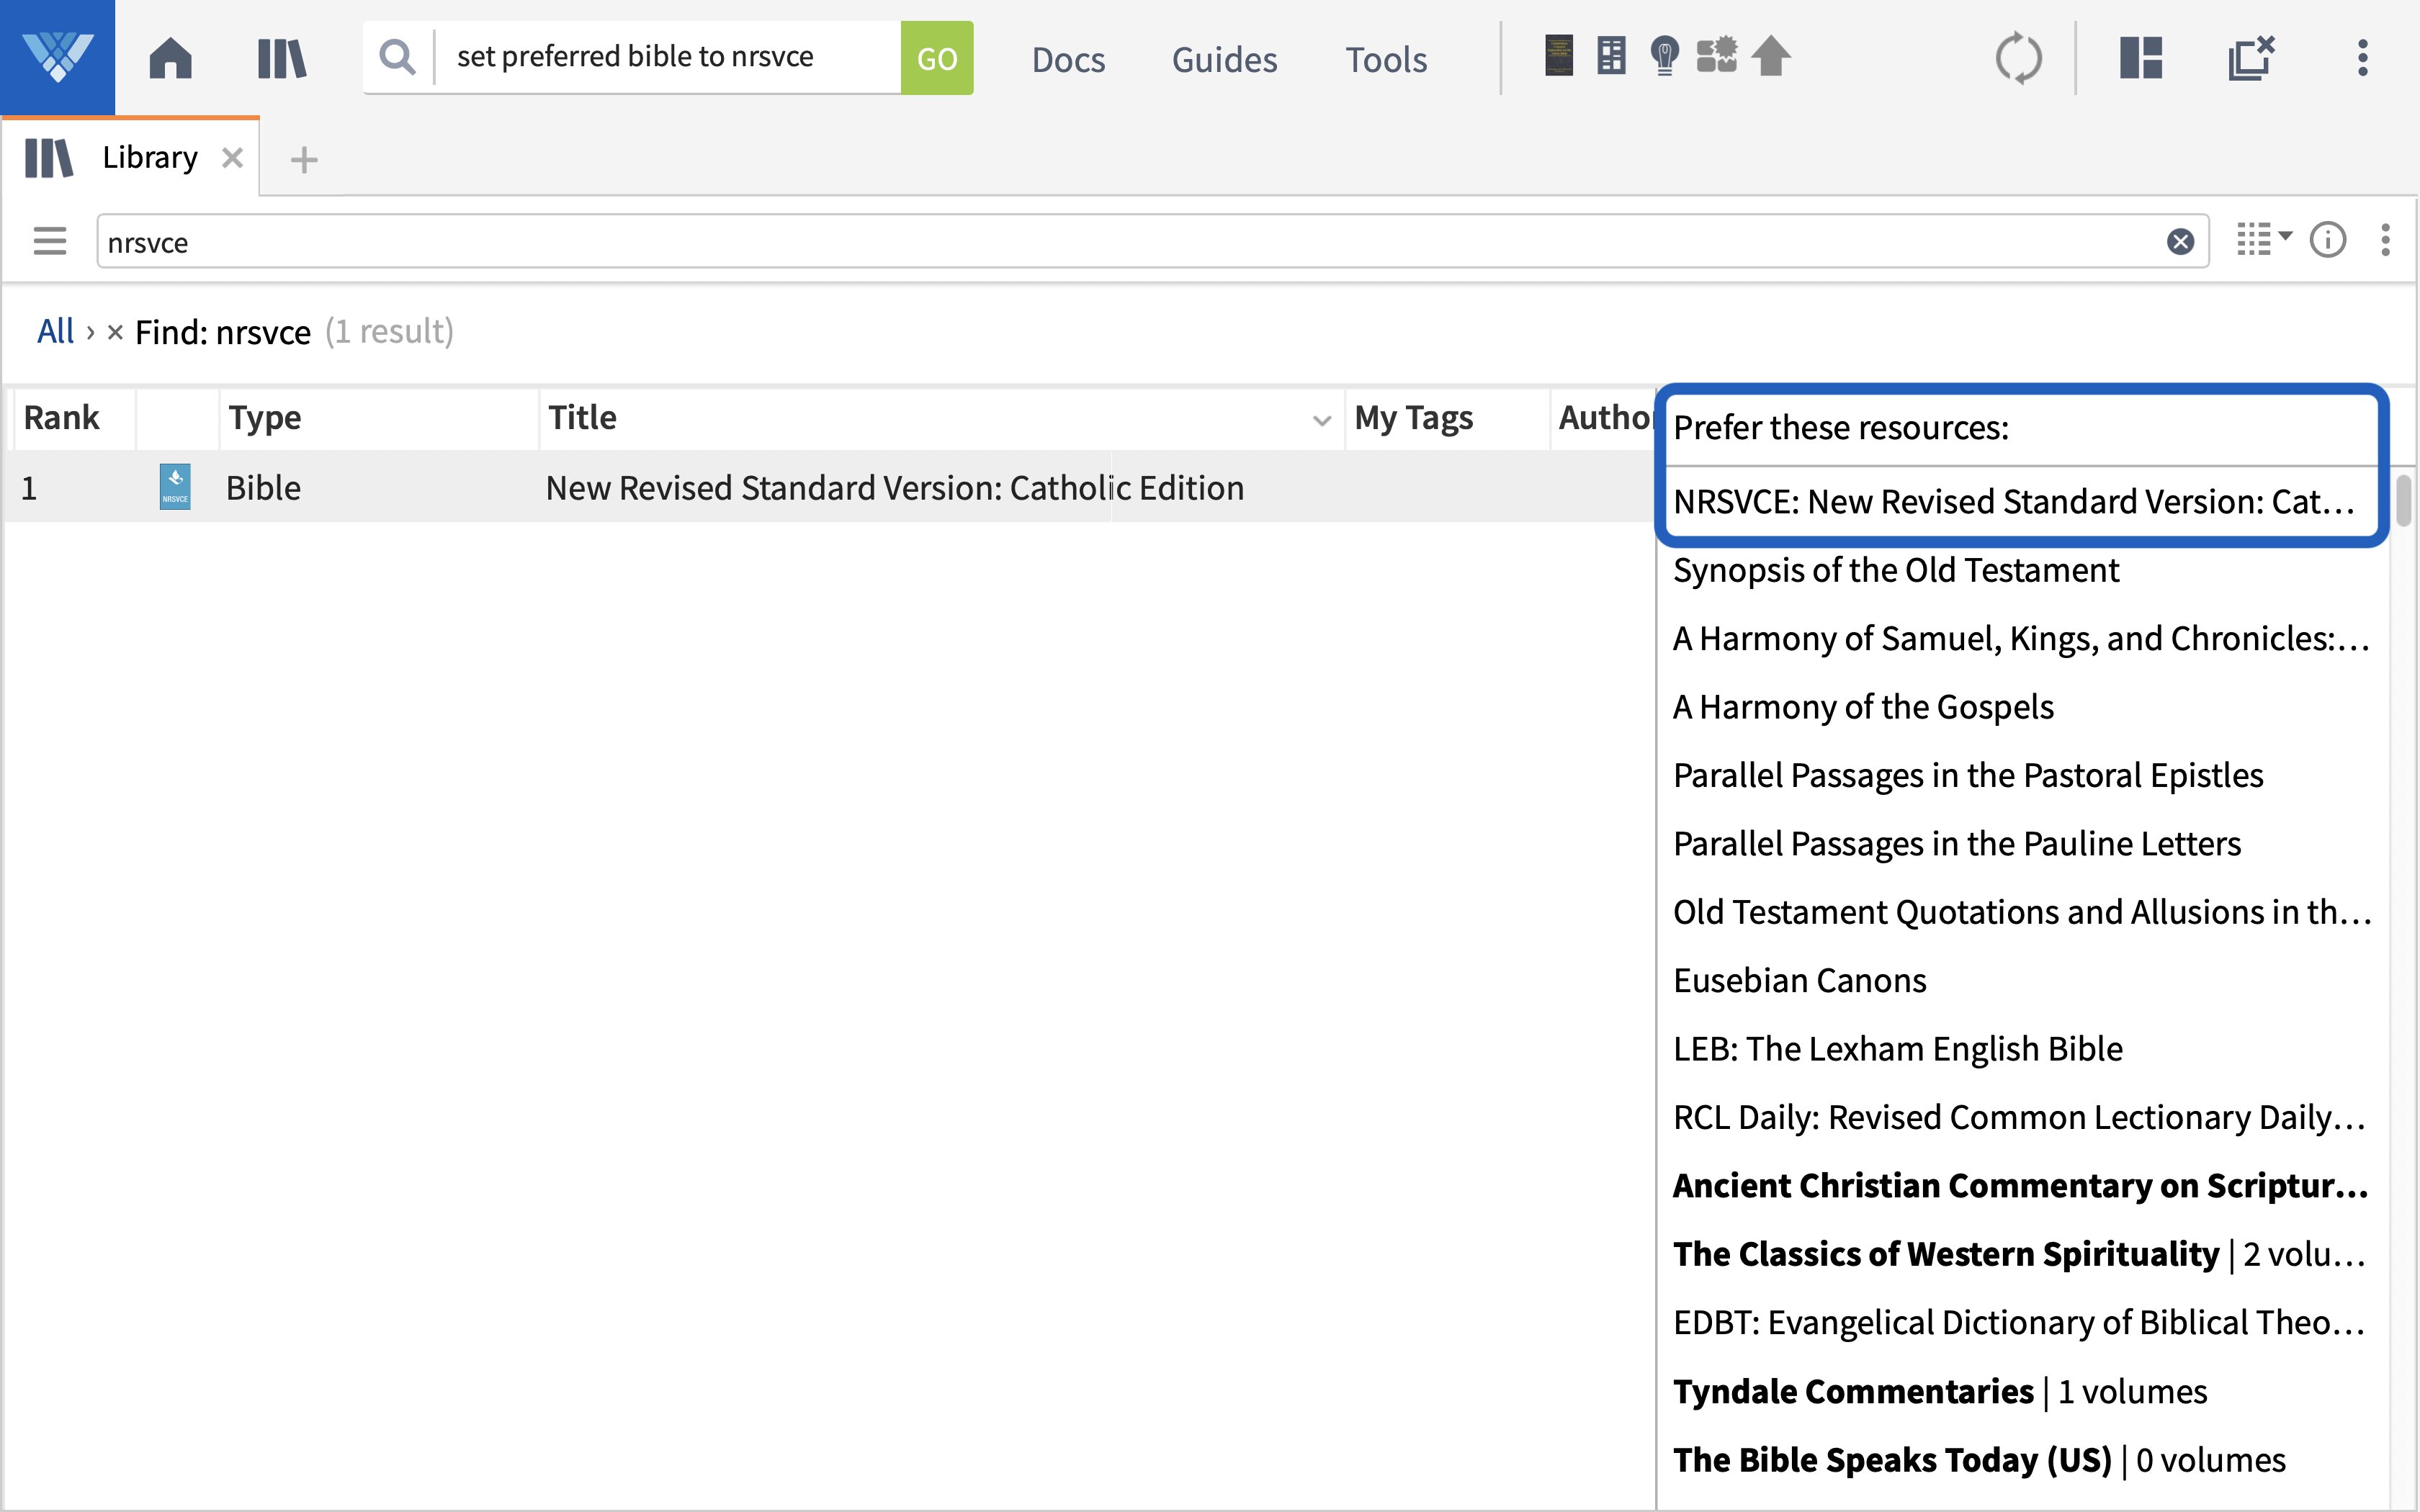Select NRSVCE in the preferred resources list

point(2014,501)
